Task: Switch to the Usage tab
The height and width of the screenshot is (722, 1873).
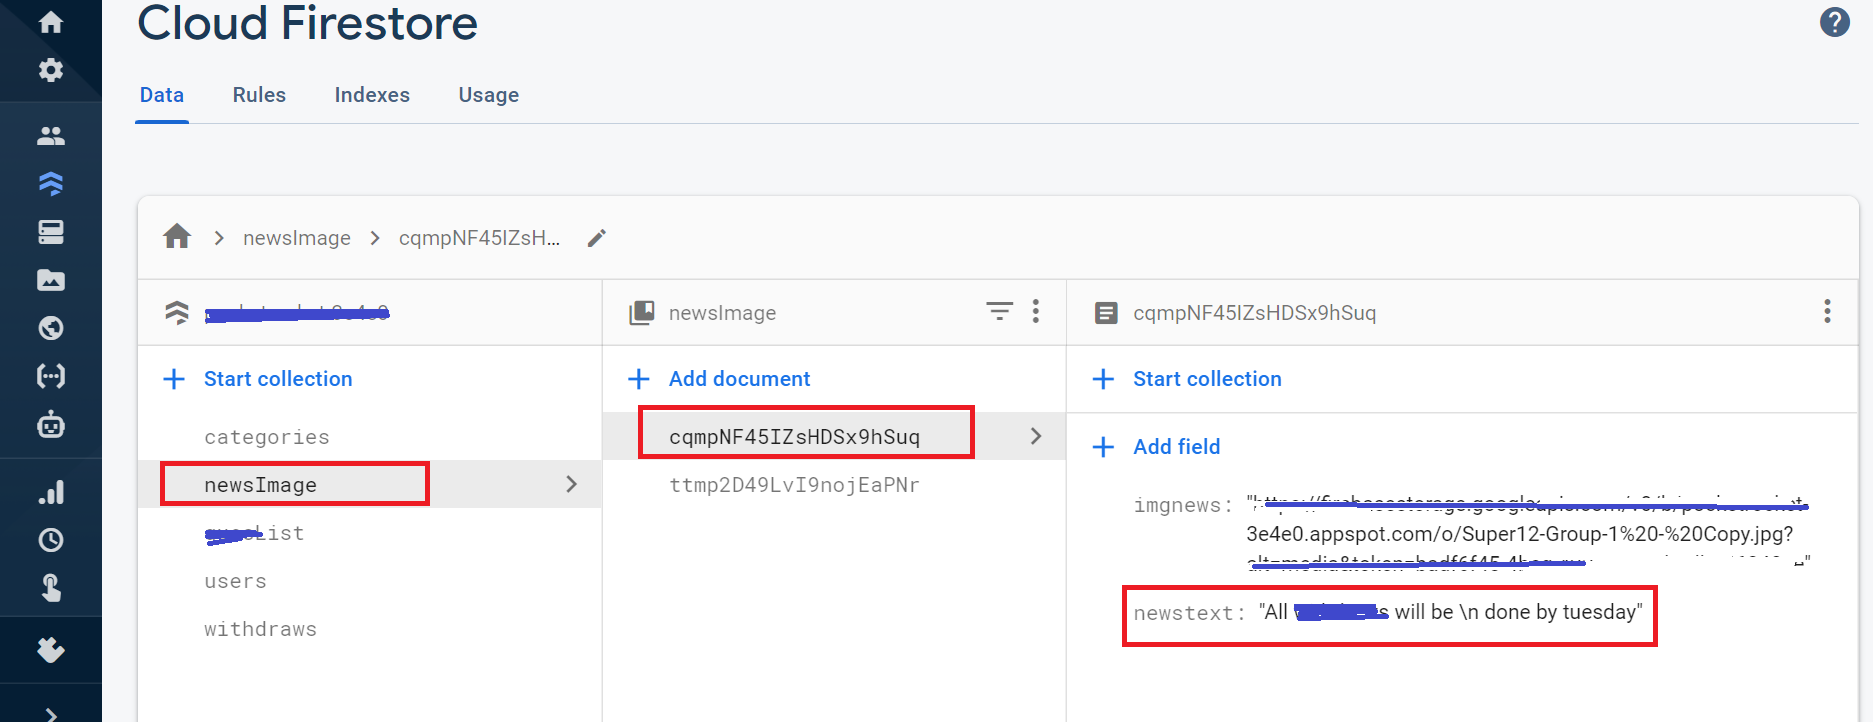Action: tap(489, 95)
